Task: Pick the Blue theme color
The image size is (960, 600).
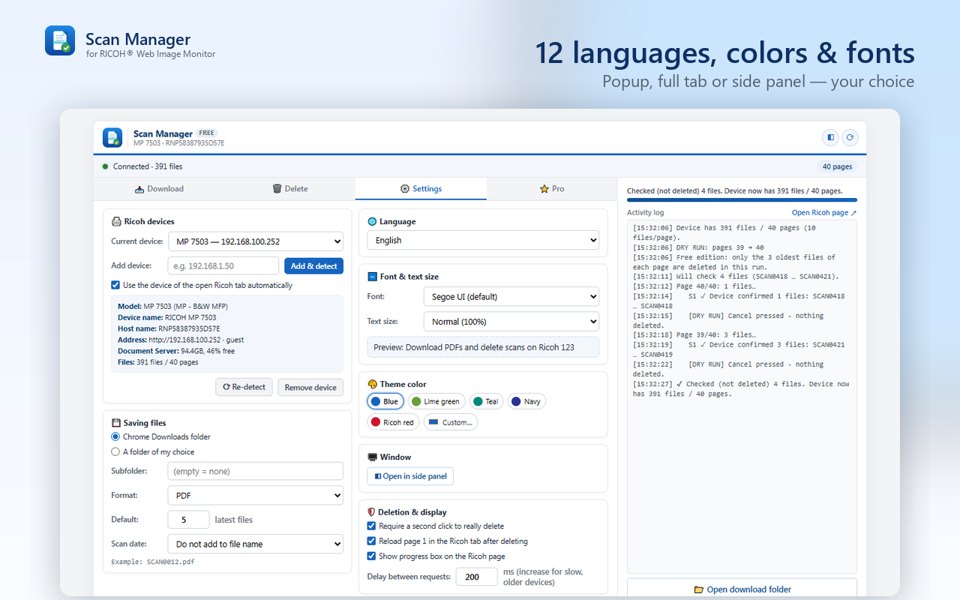Action: click(x=385, y=402)
